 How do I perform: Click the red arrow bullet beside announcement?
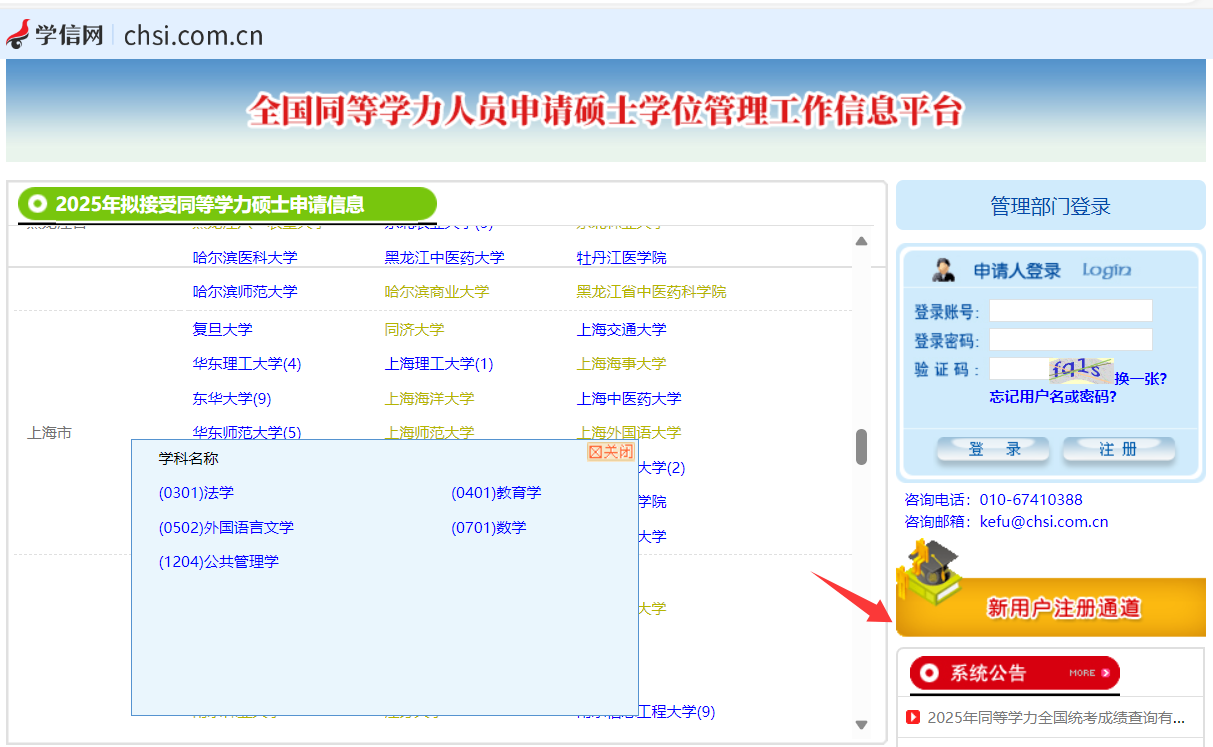(x=912, y=717)
